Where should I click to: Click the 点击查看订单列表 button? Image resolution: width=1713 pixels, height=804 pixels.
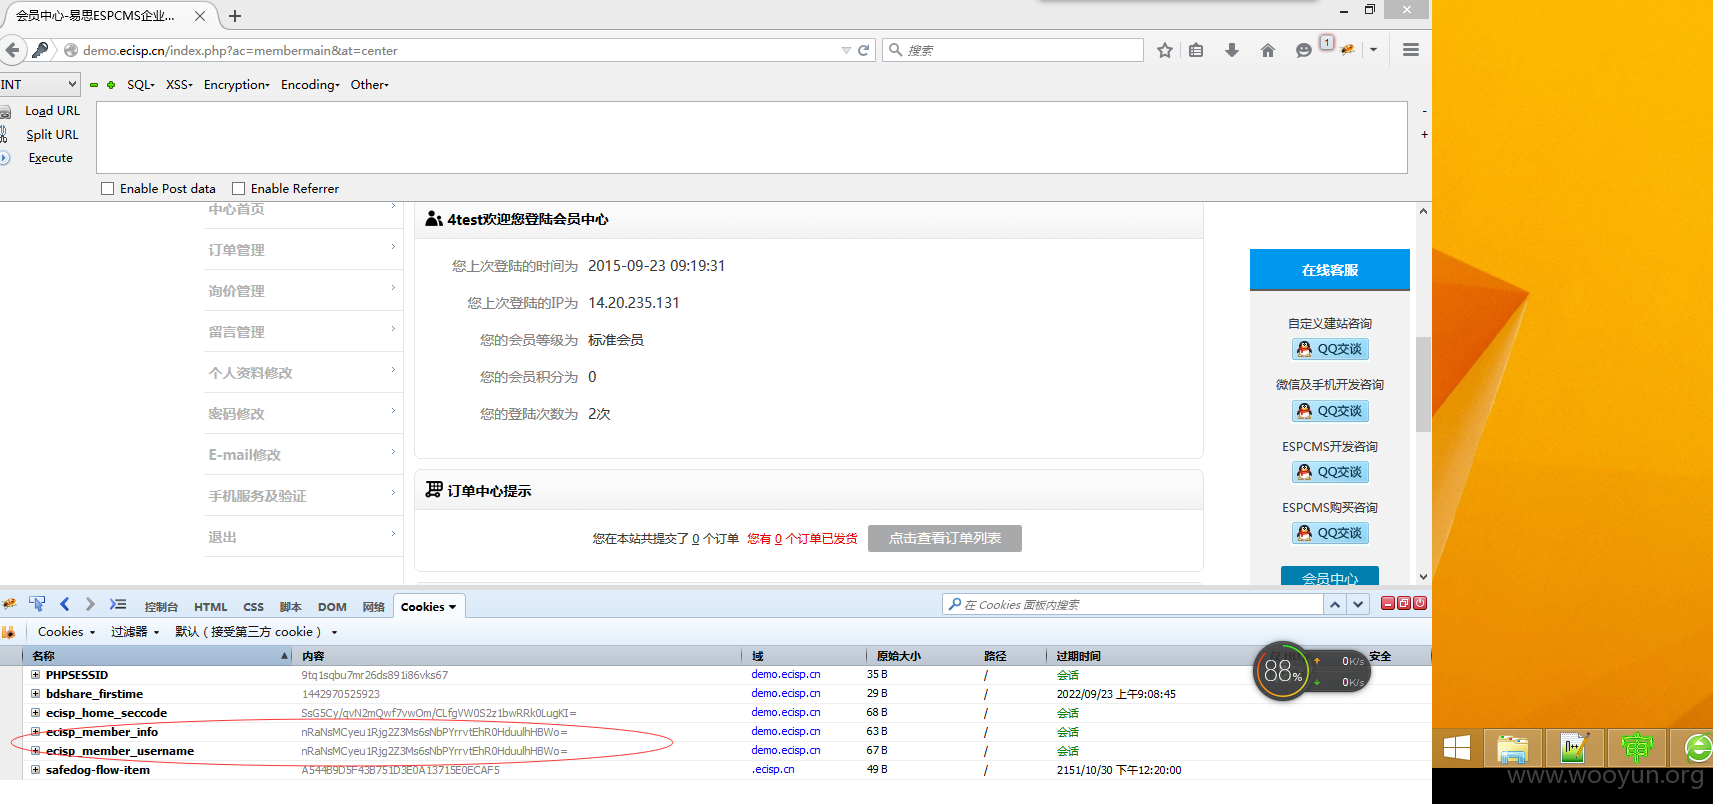[945, 538]
